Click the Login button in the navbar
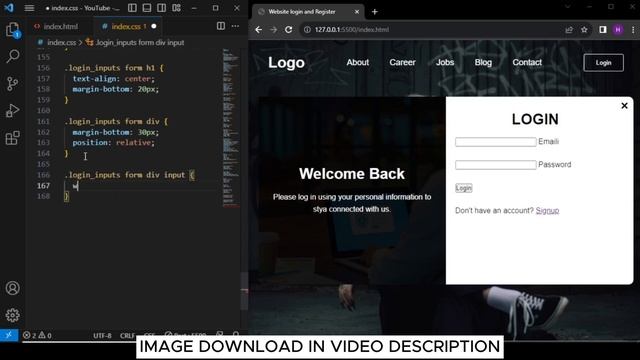640x360 pixels. pyautogui.click(x=603, y=63)
